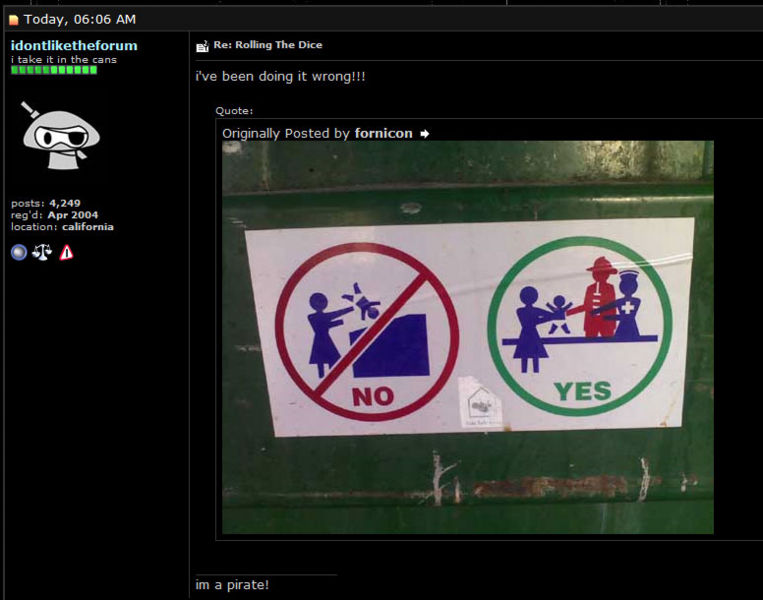The image size is (763, 600).
Task: Click the Re: Rolling The Dice title
Action: (x=268, y=45)
